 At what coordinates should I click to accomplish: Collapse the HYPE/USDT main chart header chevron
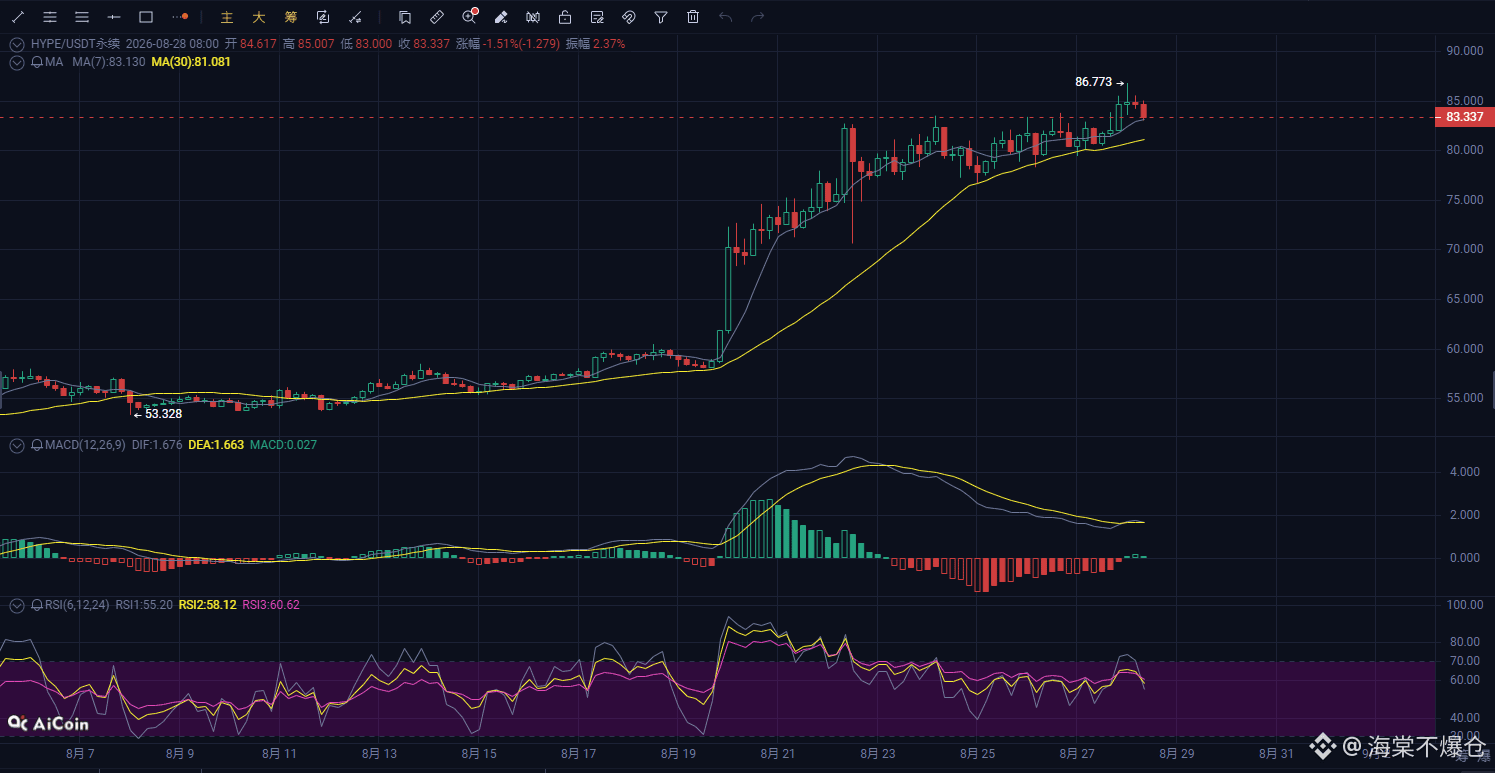pyautogui.click(x=16, y=44)
